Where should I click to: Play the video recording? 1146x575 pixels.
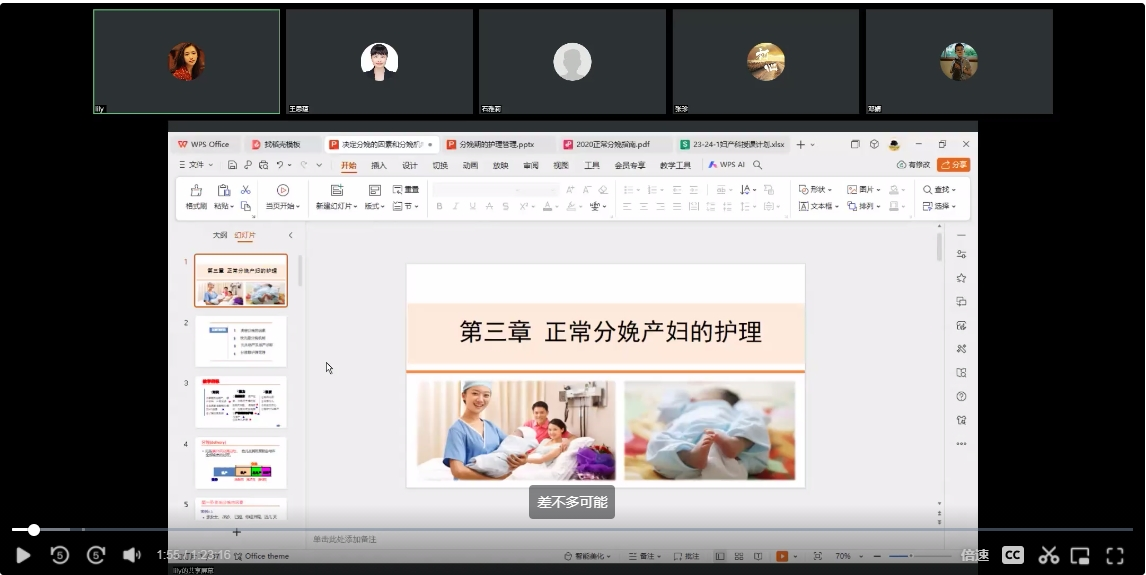(23, 555)
